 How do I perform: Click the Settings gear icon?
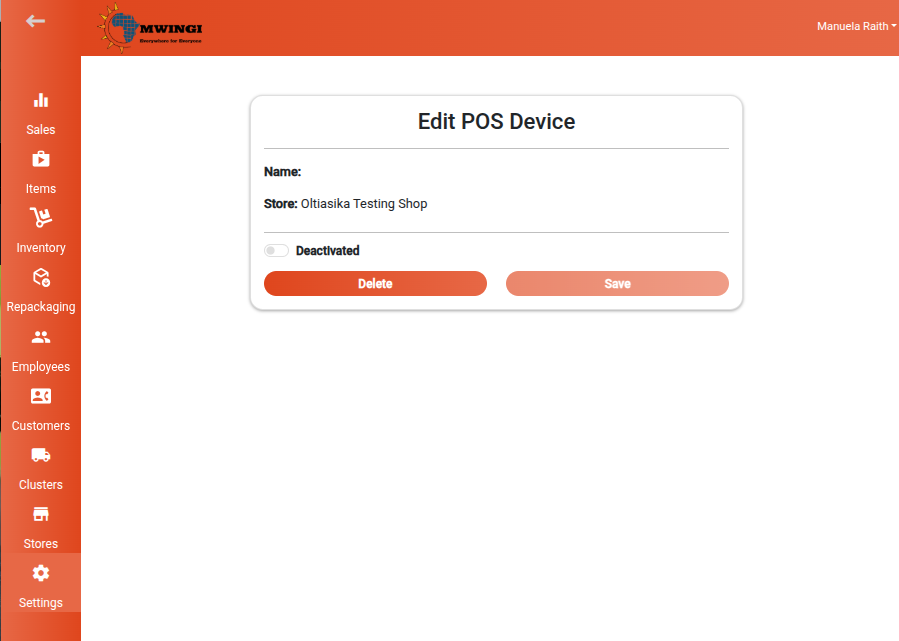point(41,573)
